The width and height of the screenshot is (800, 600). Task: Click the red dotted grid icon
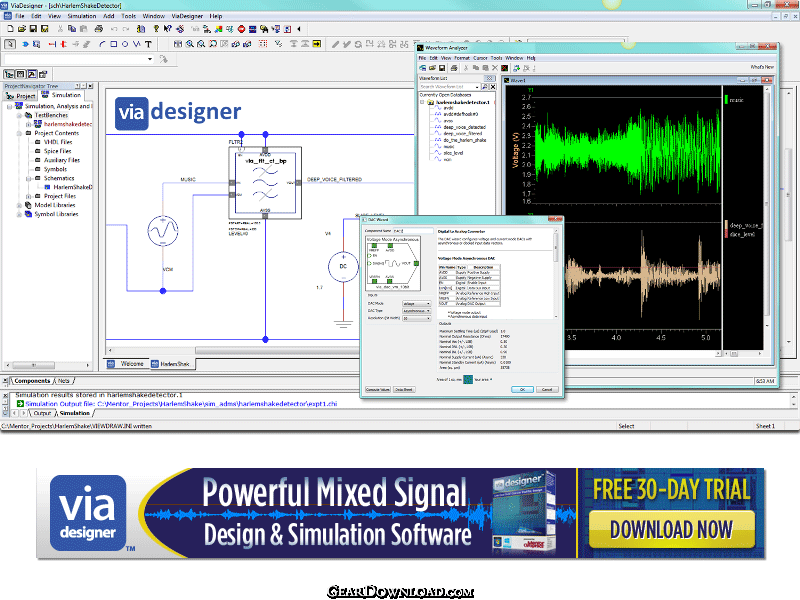click(x=263, y=44)
